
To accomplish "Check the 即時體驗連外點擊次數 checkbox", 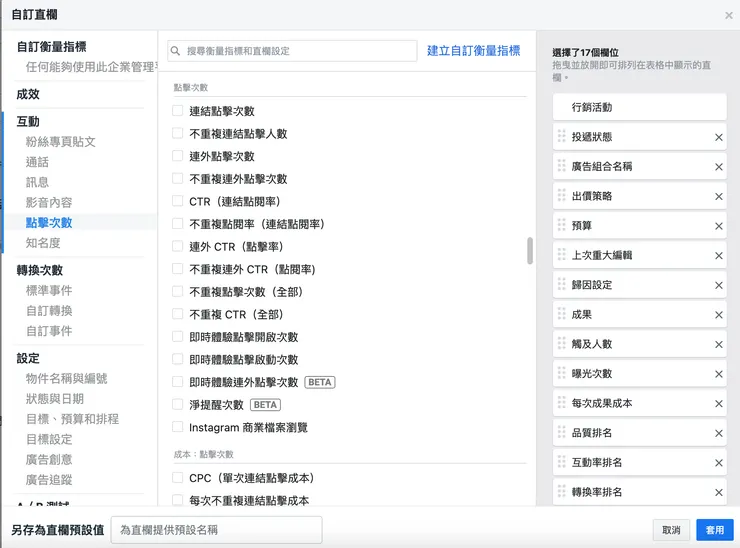I will click(x=177, y=381).
